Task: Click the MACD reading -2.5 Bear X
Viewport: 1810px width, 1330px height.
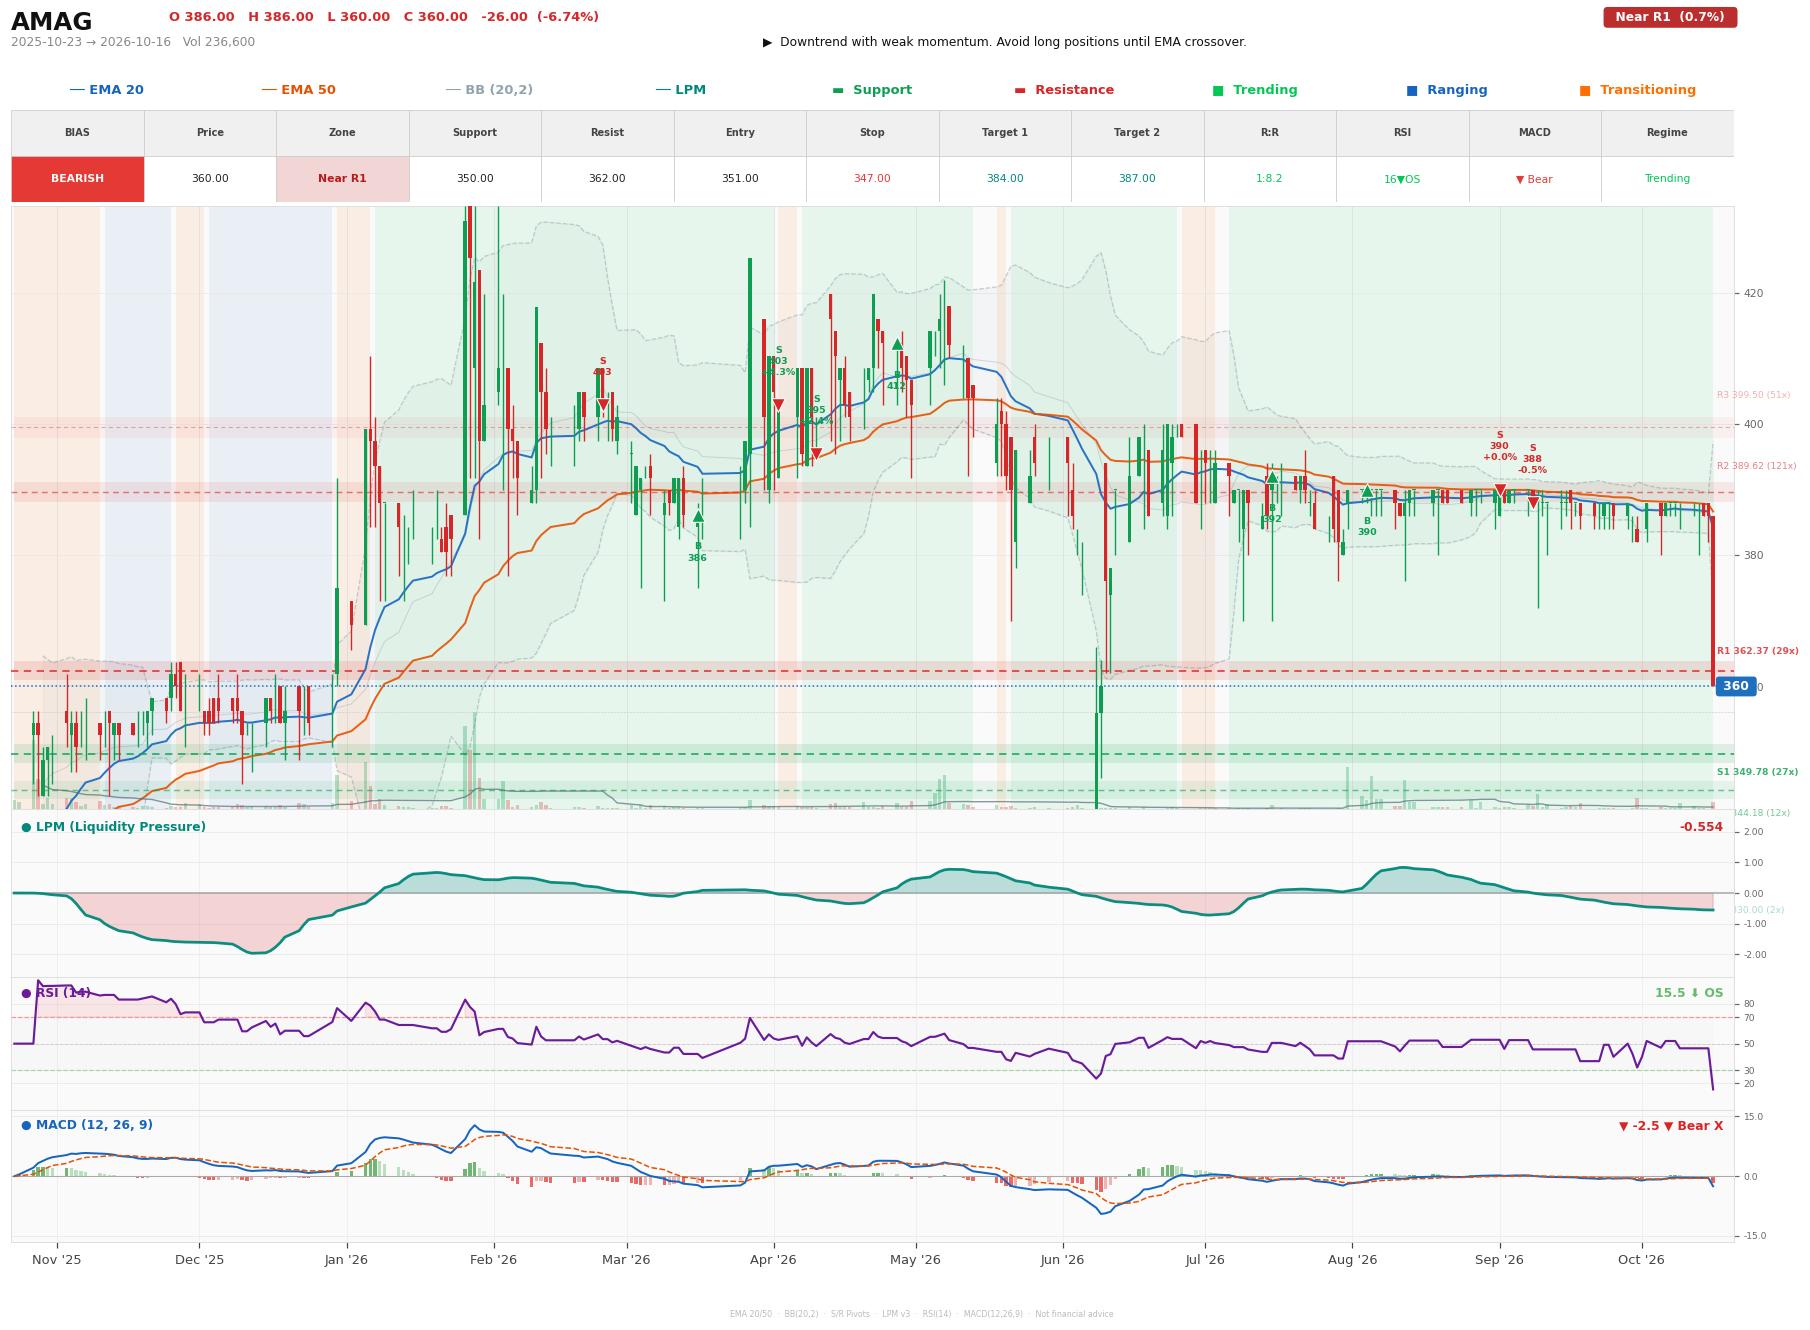Action: point(1671,1126)
